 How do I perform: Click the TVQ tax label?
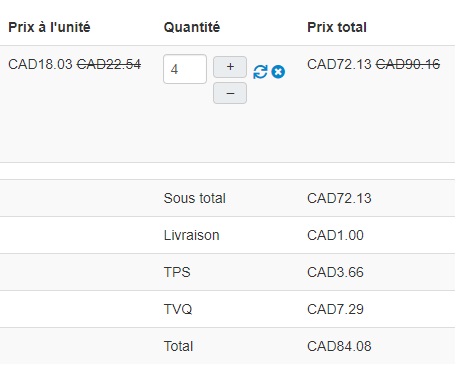tap(178, 309)
